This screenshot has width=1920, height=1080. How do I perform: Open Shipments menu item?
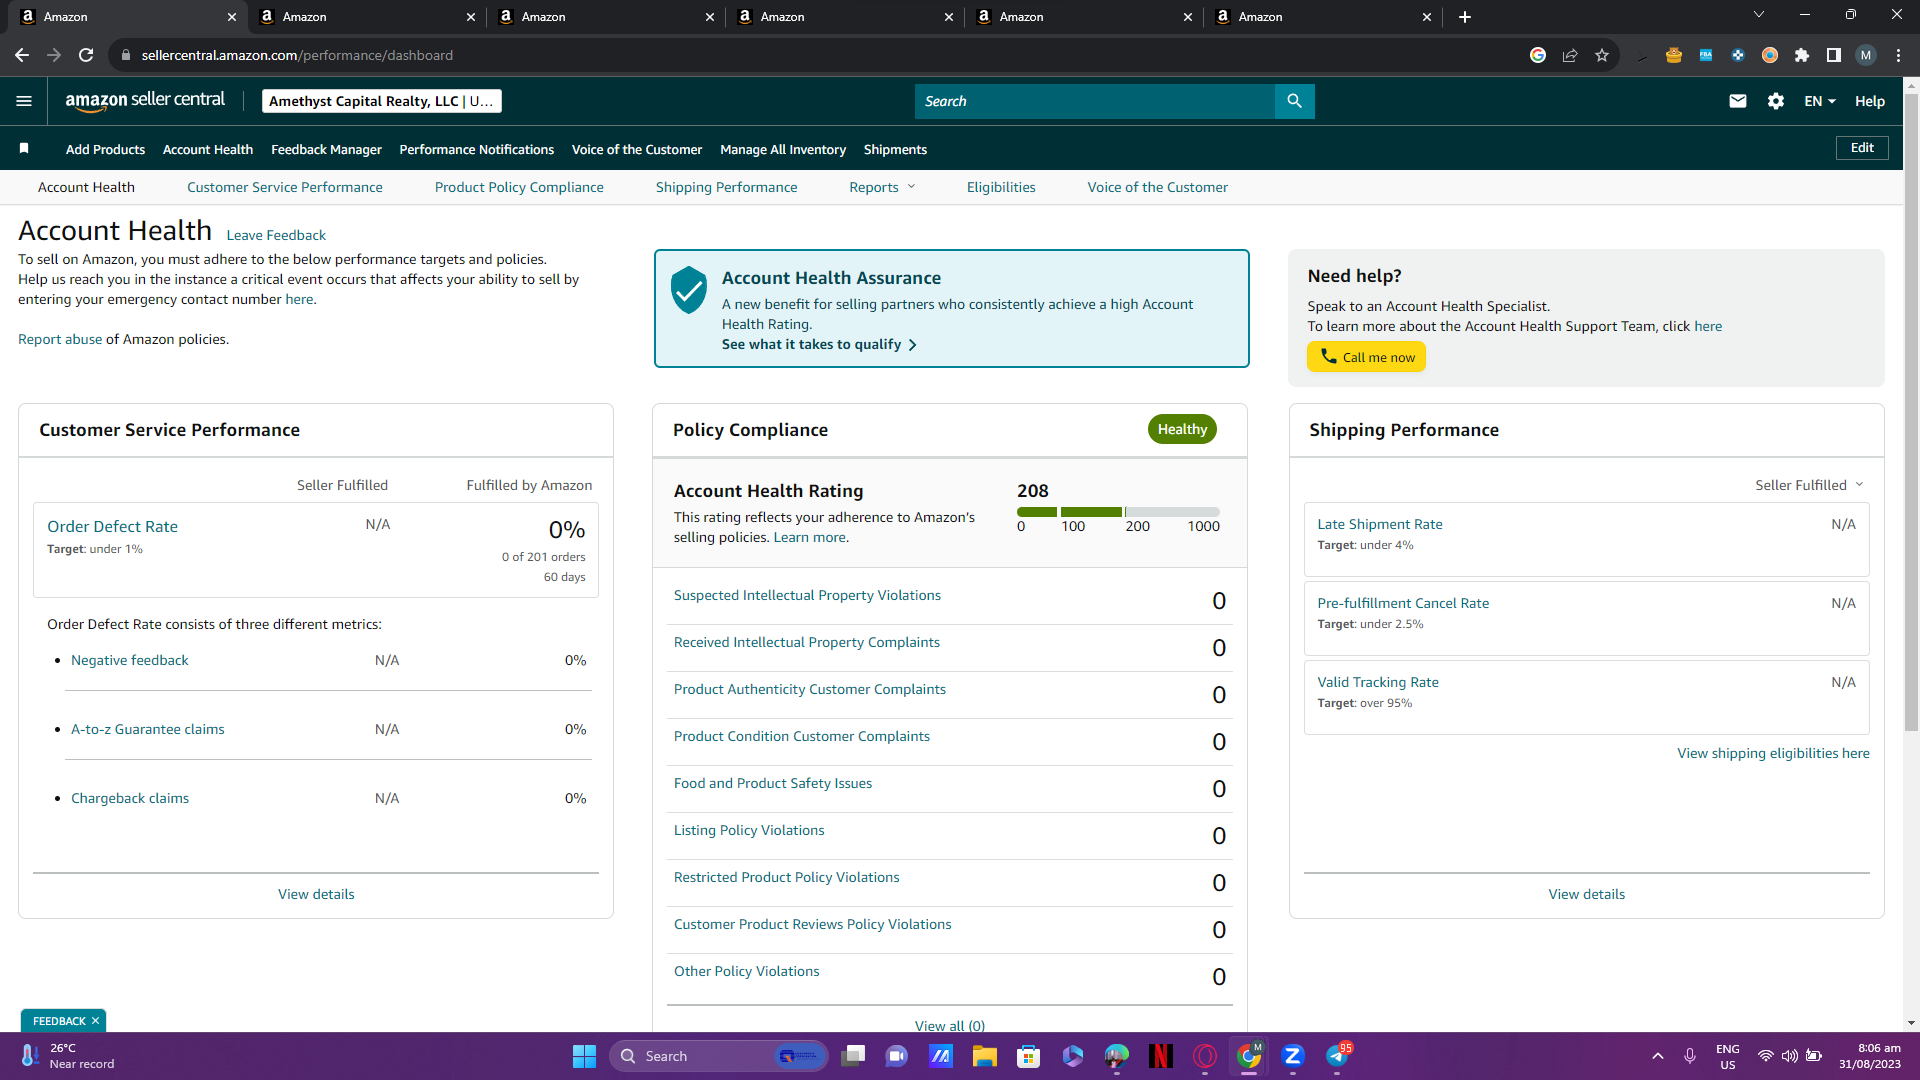pyautogui.click(x=895, y=149)
